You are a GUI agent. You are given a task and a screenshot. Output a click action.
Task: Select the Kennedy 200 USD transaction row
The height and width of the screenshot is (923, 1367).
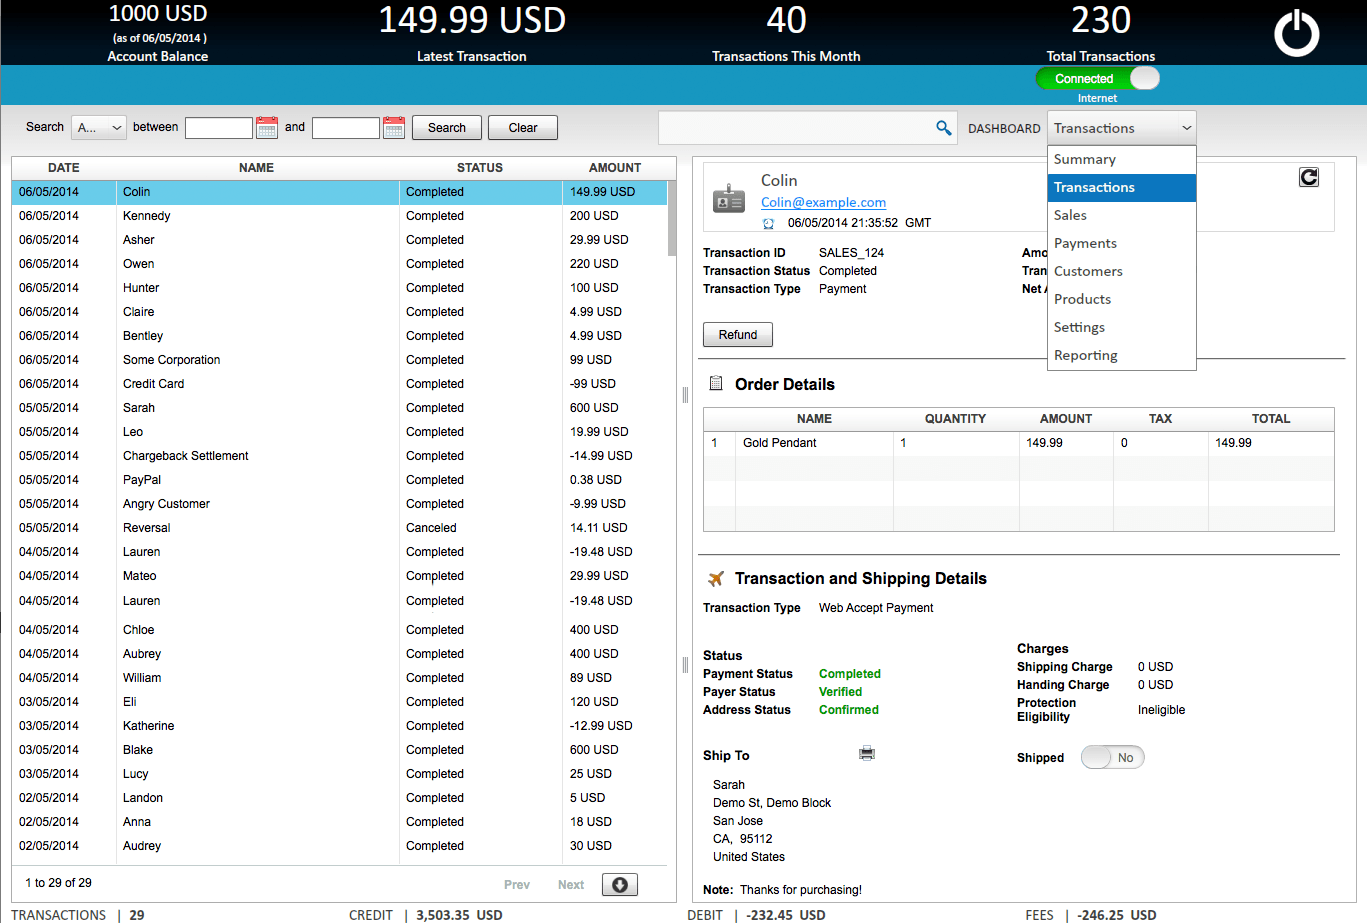(339, 216)
